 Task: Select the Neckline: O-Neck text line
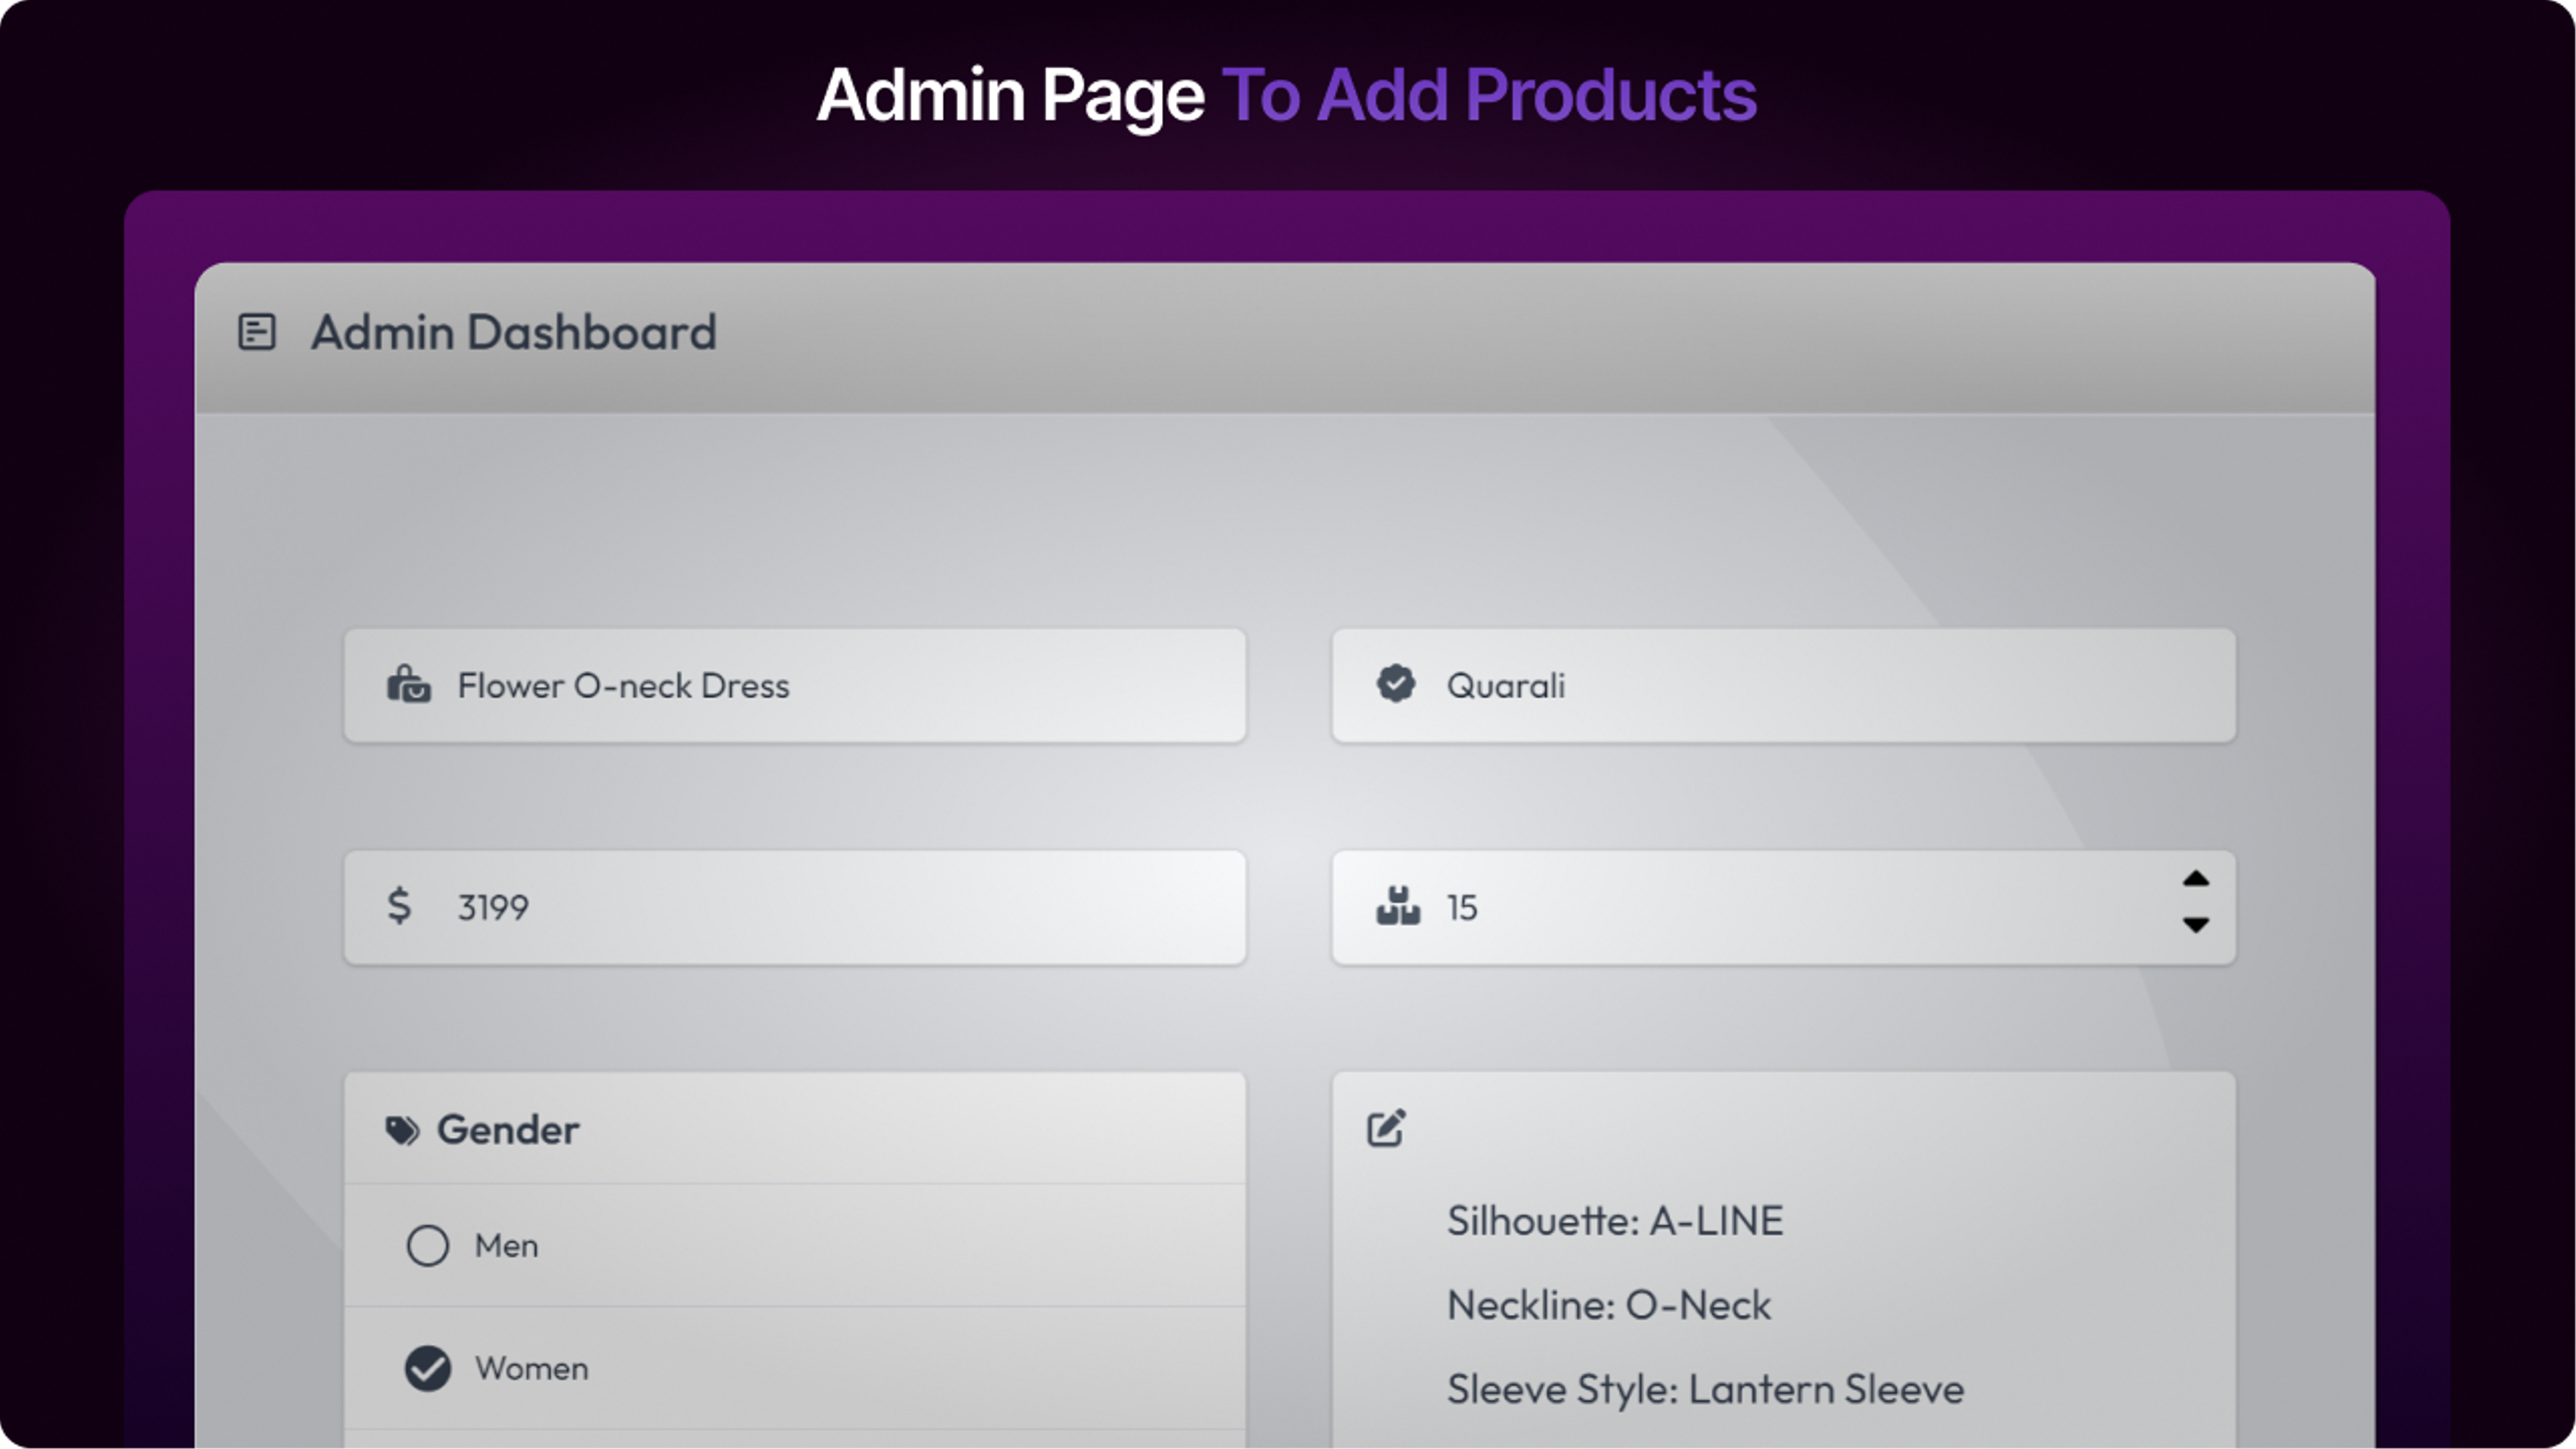pyautogui.click(x=1609, y=1305)
